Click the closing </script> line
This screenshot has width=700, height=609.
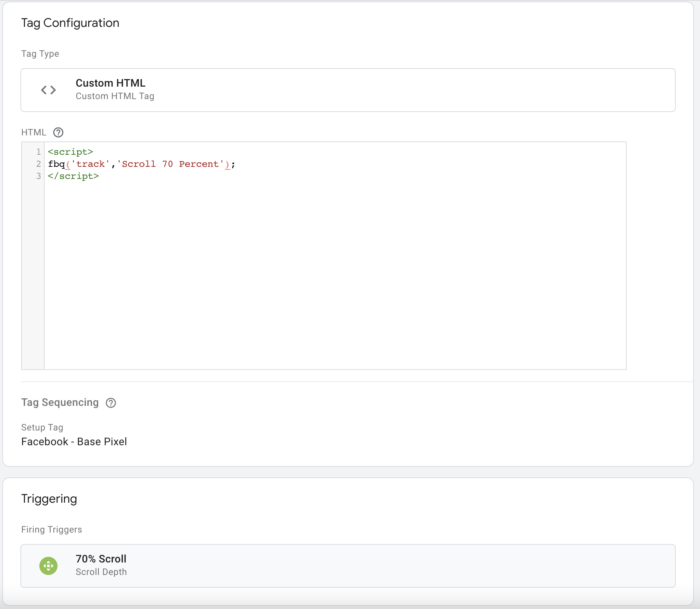click(73, 176)
